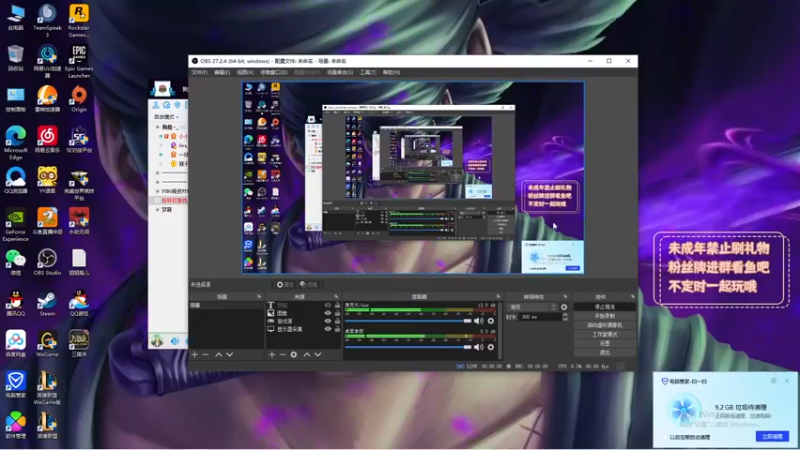Expand the PUBG channel tree node
The image size is (800, 450).
tap(158, 191)
